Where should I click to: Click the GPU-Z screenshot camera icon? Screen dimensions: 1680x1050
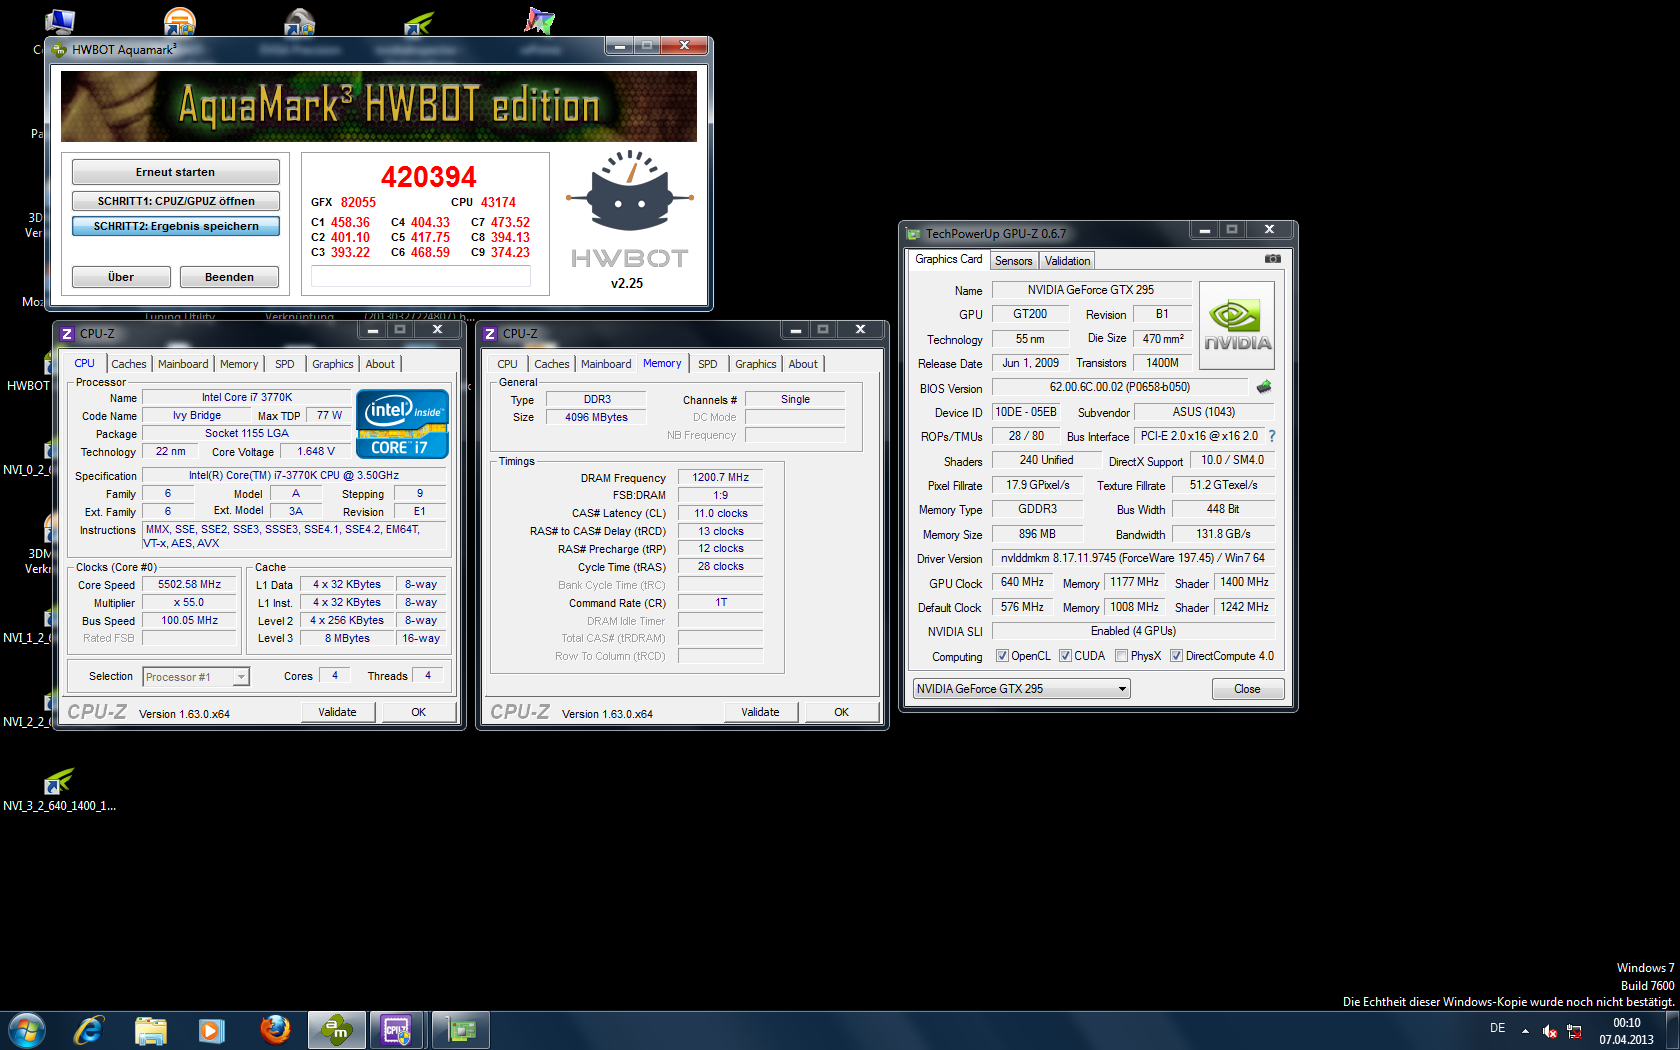pyautogui.click(x=1272, y=259)
